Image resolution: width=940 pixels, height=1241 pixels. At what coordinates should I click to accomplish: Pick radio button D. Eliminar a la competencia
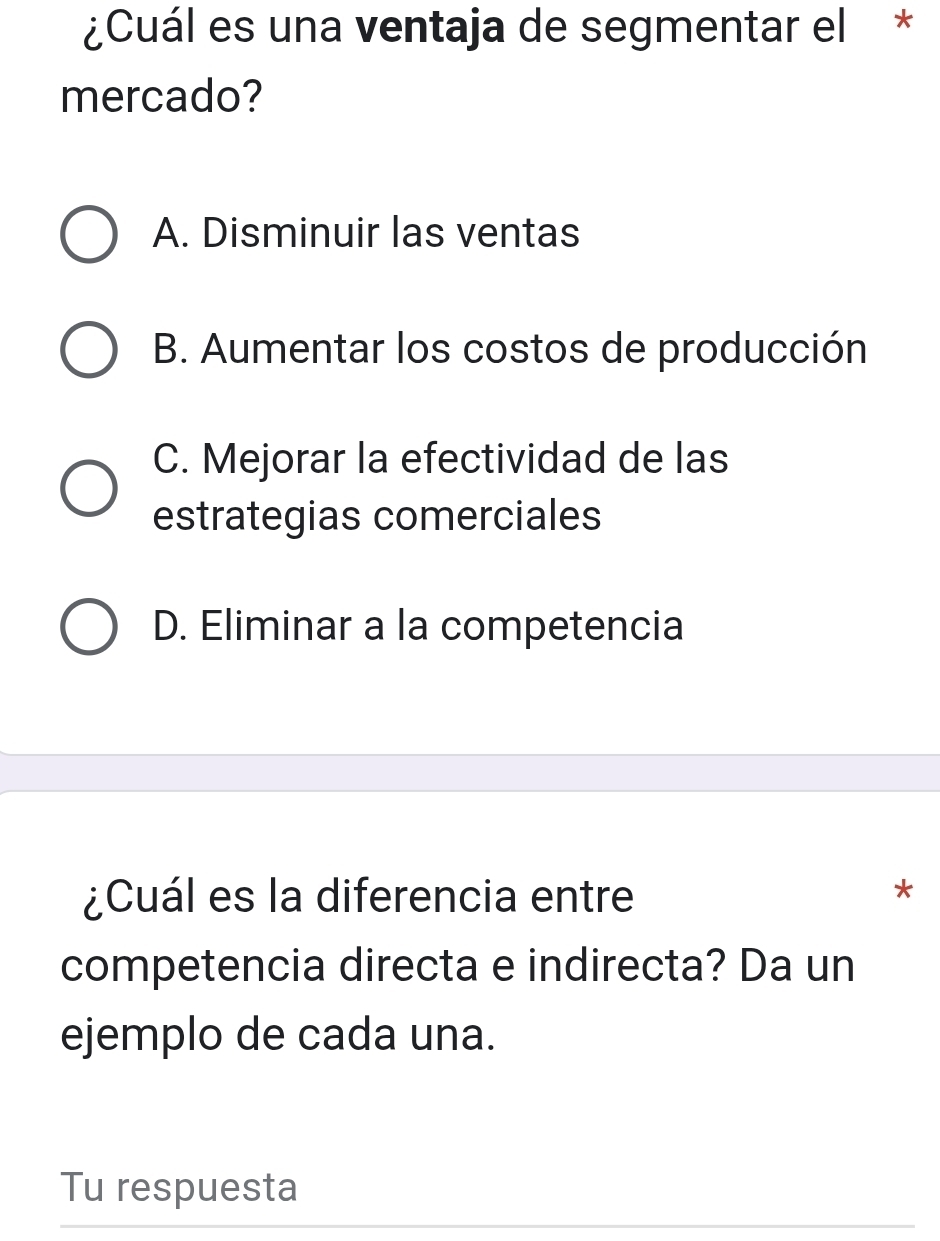pyautogui.click(x=89, y=628)
